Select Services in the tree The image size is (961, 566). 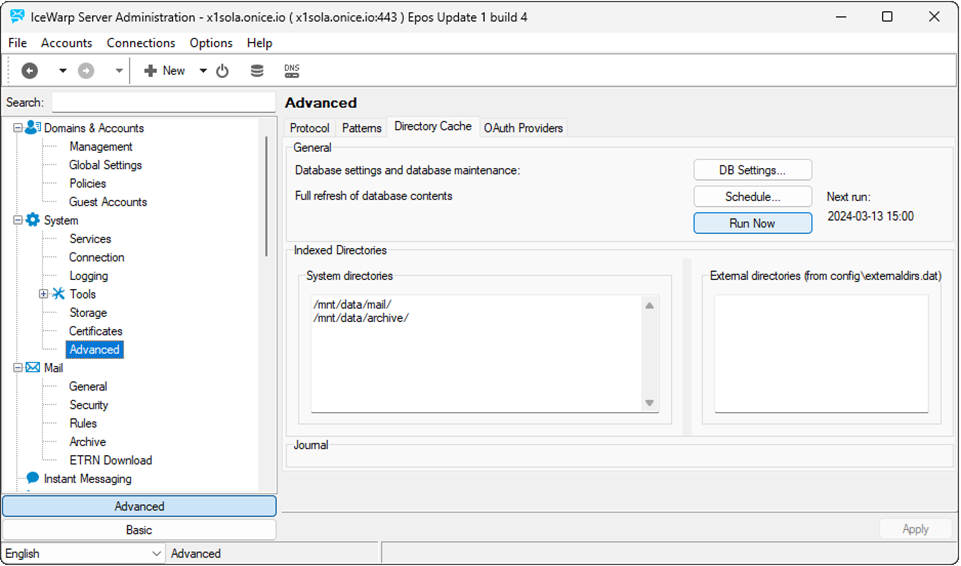90,239
